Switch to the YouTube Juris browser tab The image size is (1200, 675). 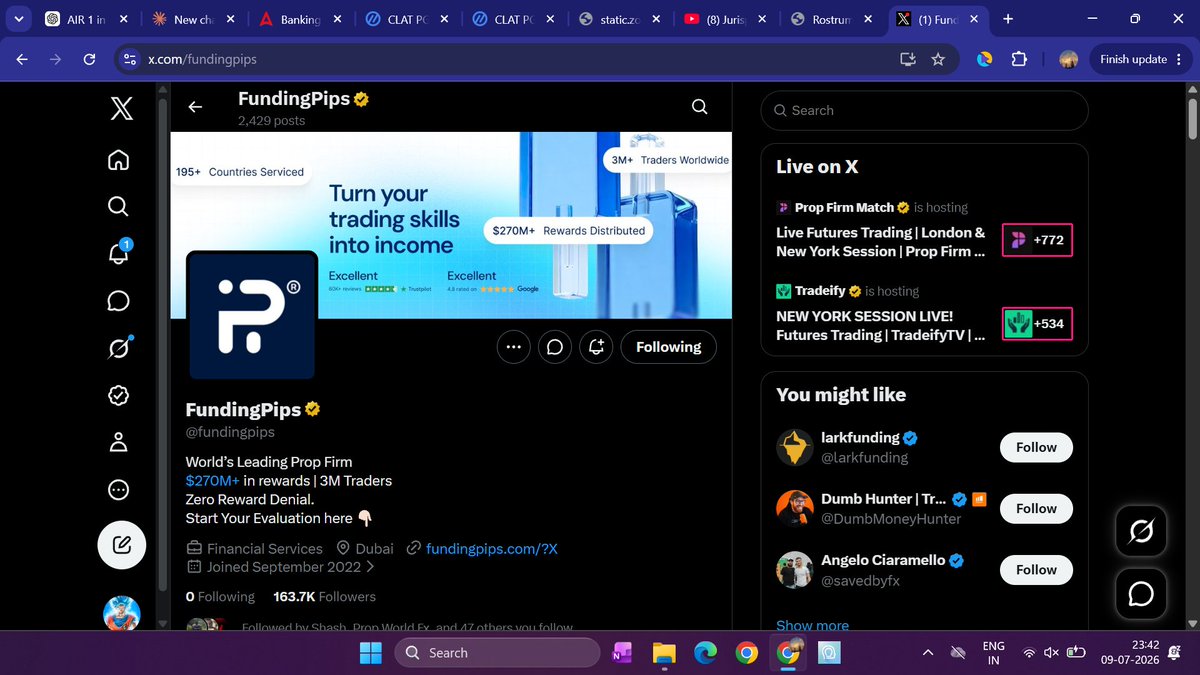pyautogui.click(x=724, y=19)
